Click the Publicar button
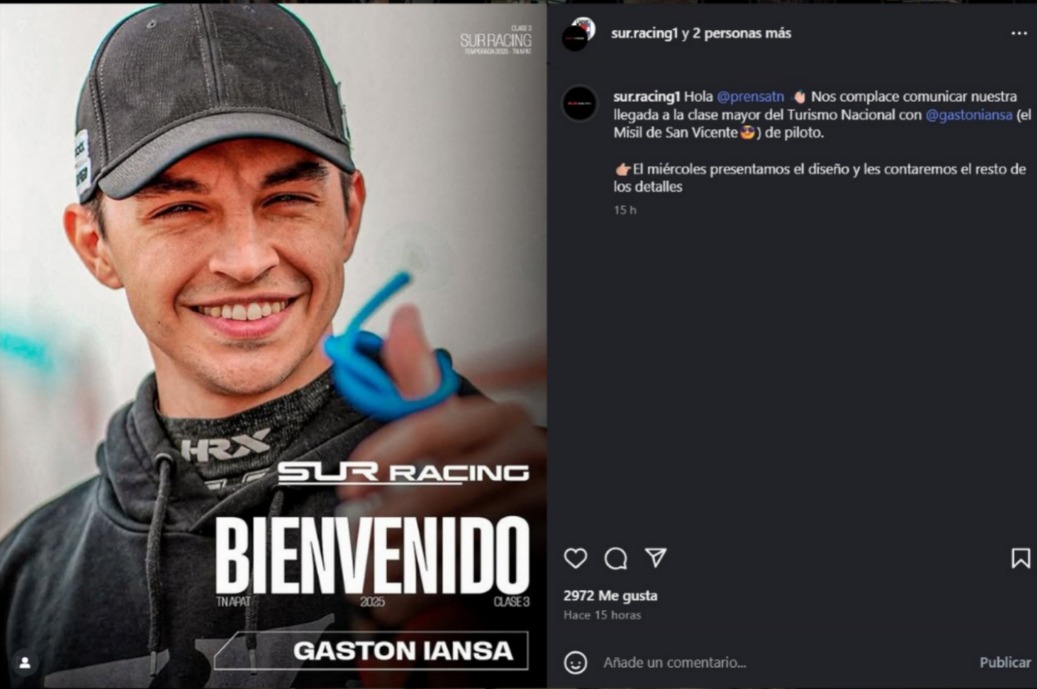This screenshot has width=1037, height=689. [1005, 663]
